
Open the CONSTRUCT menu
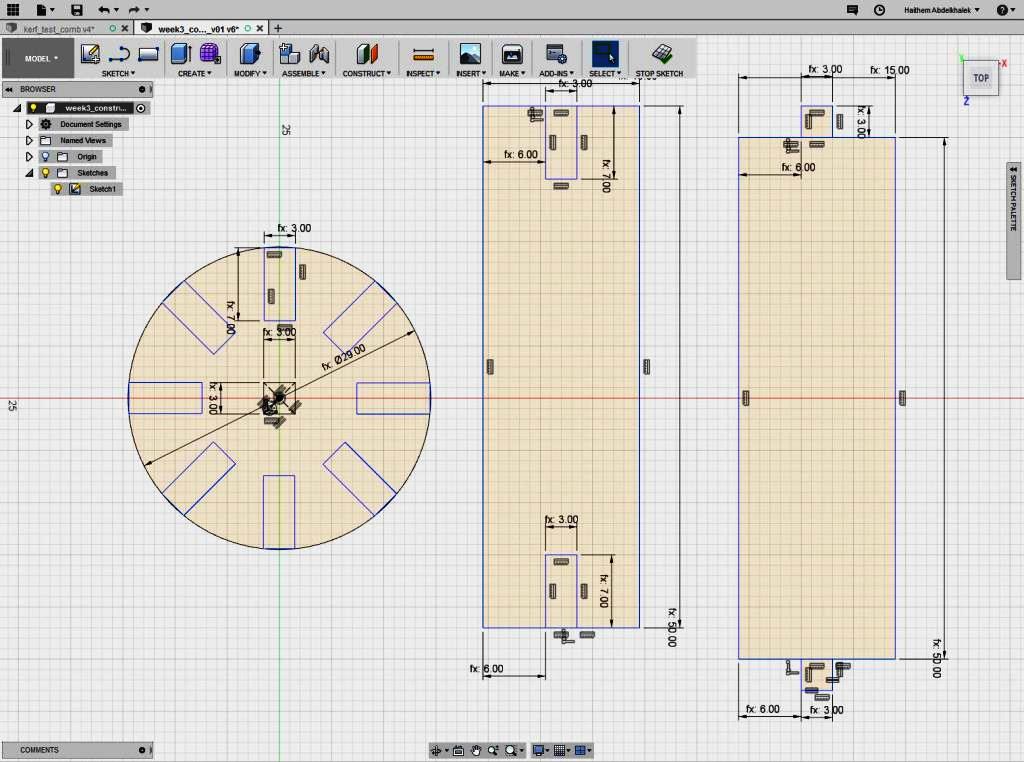[x=367, y=74]
